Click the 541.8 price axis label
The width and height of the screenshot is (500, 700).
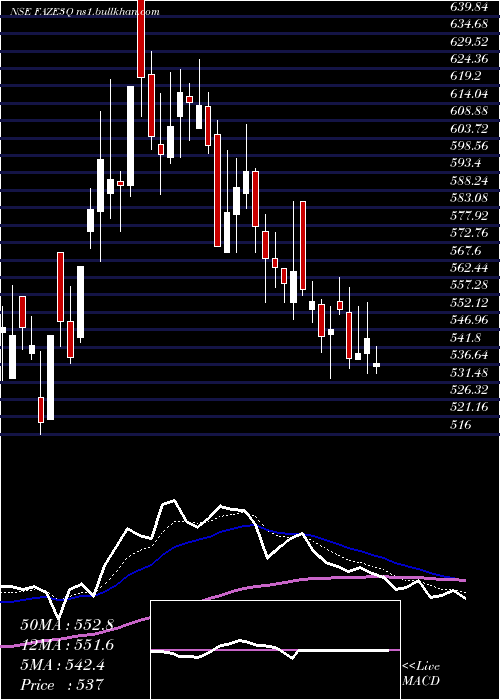coord(466,338)
